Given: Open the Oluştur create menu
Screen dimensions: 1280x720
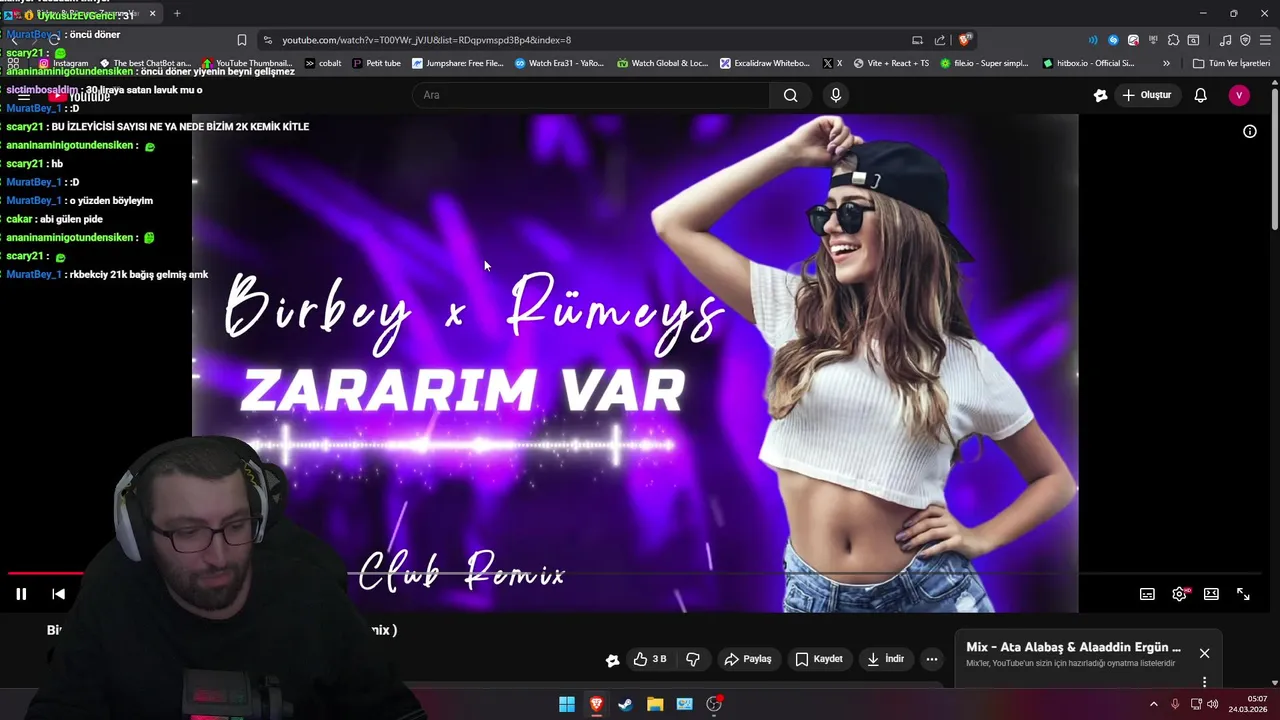Looking at the screenshot, I should click(1146, 95).
